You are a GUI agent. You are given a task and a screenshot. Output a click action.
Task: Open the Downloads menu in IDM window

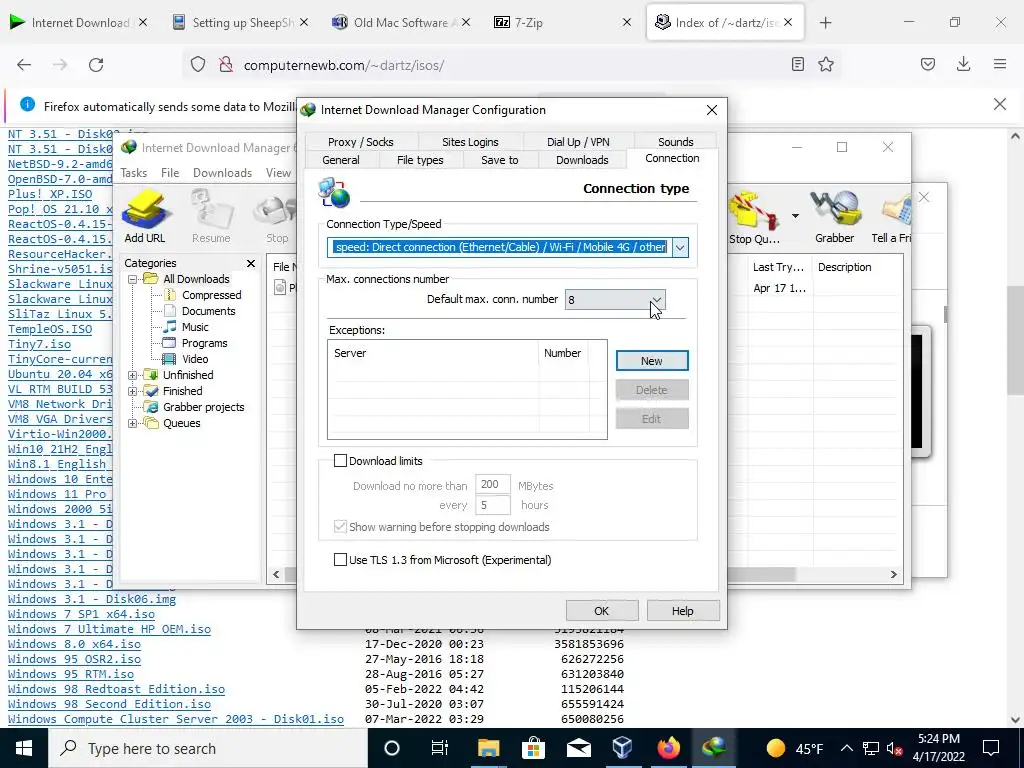[x=222, y=173]
